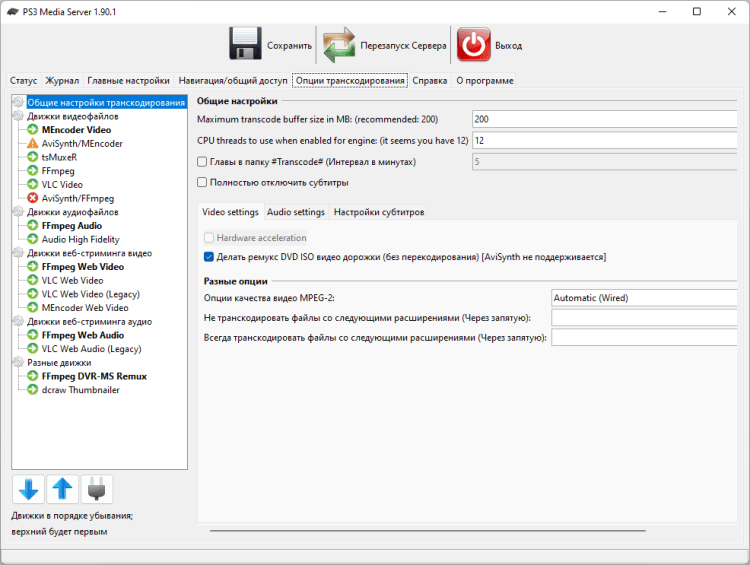Click the orange warning icon beside AviSynth/MEncoder
The image size is (750, 565).
click(x=33, y=144)
